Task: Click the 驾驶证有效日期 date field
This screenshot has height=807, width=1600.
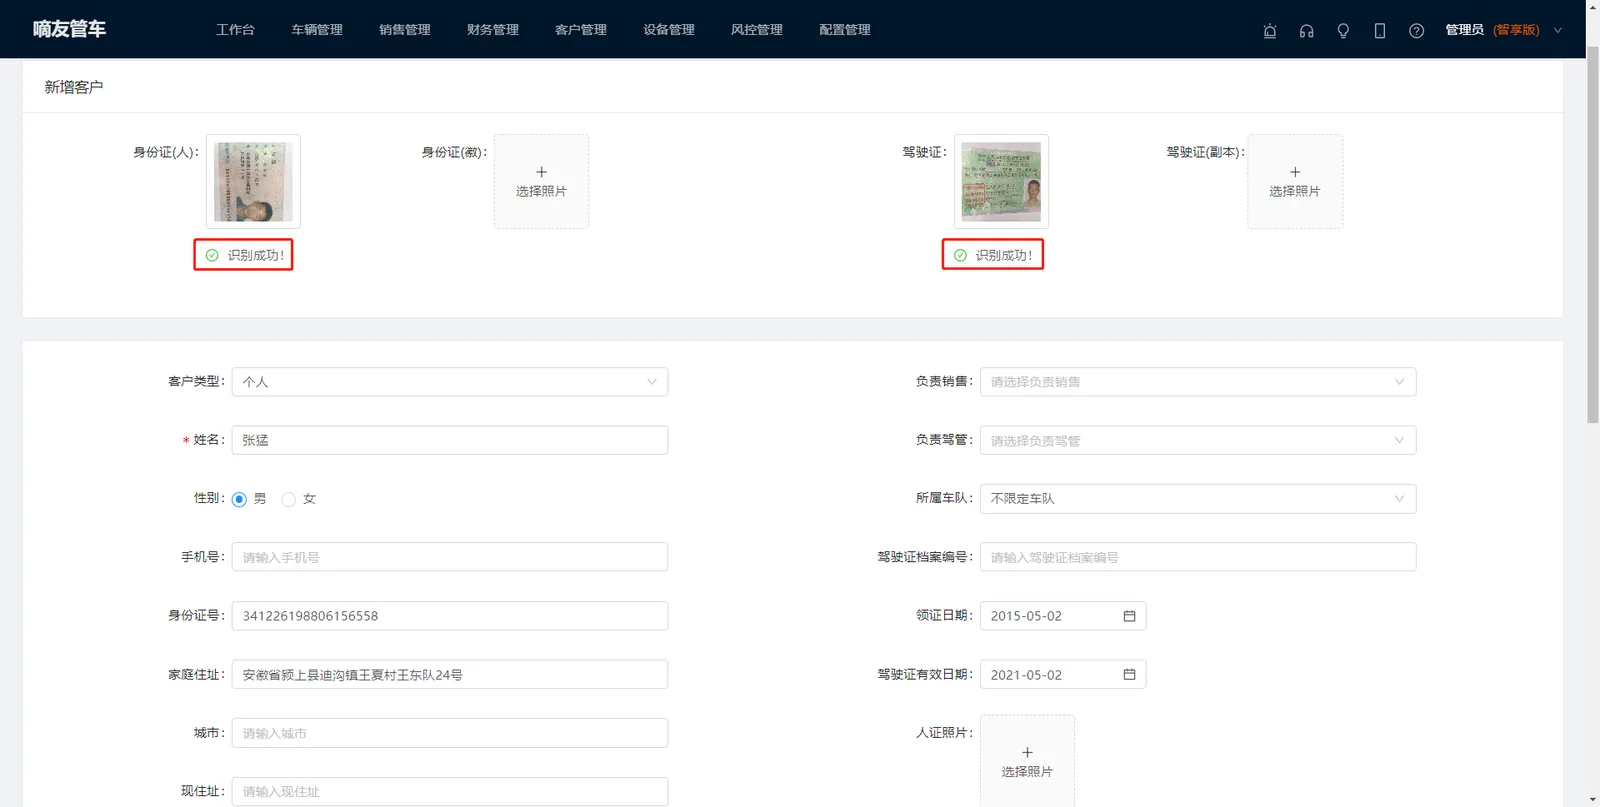Action: tap(1063, 675)
